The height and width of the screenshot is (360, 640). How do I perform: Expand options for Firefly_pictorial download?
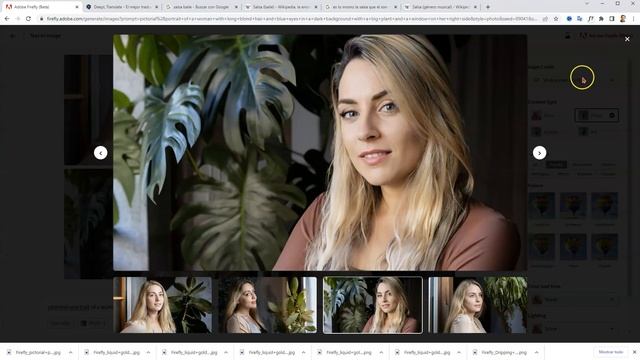[70, 352]
